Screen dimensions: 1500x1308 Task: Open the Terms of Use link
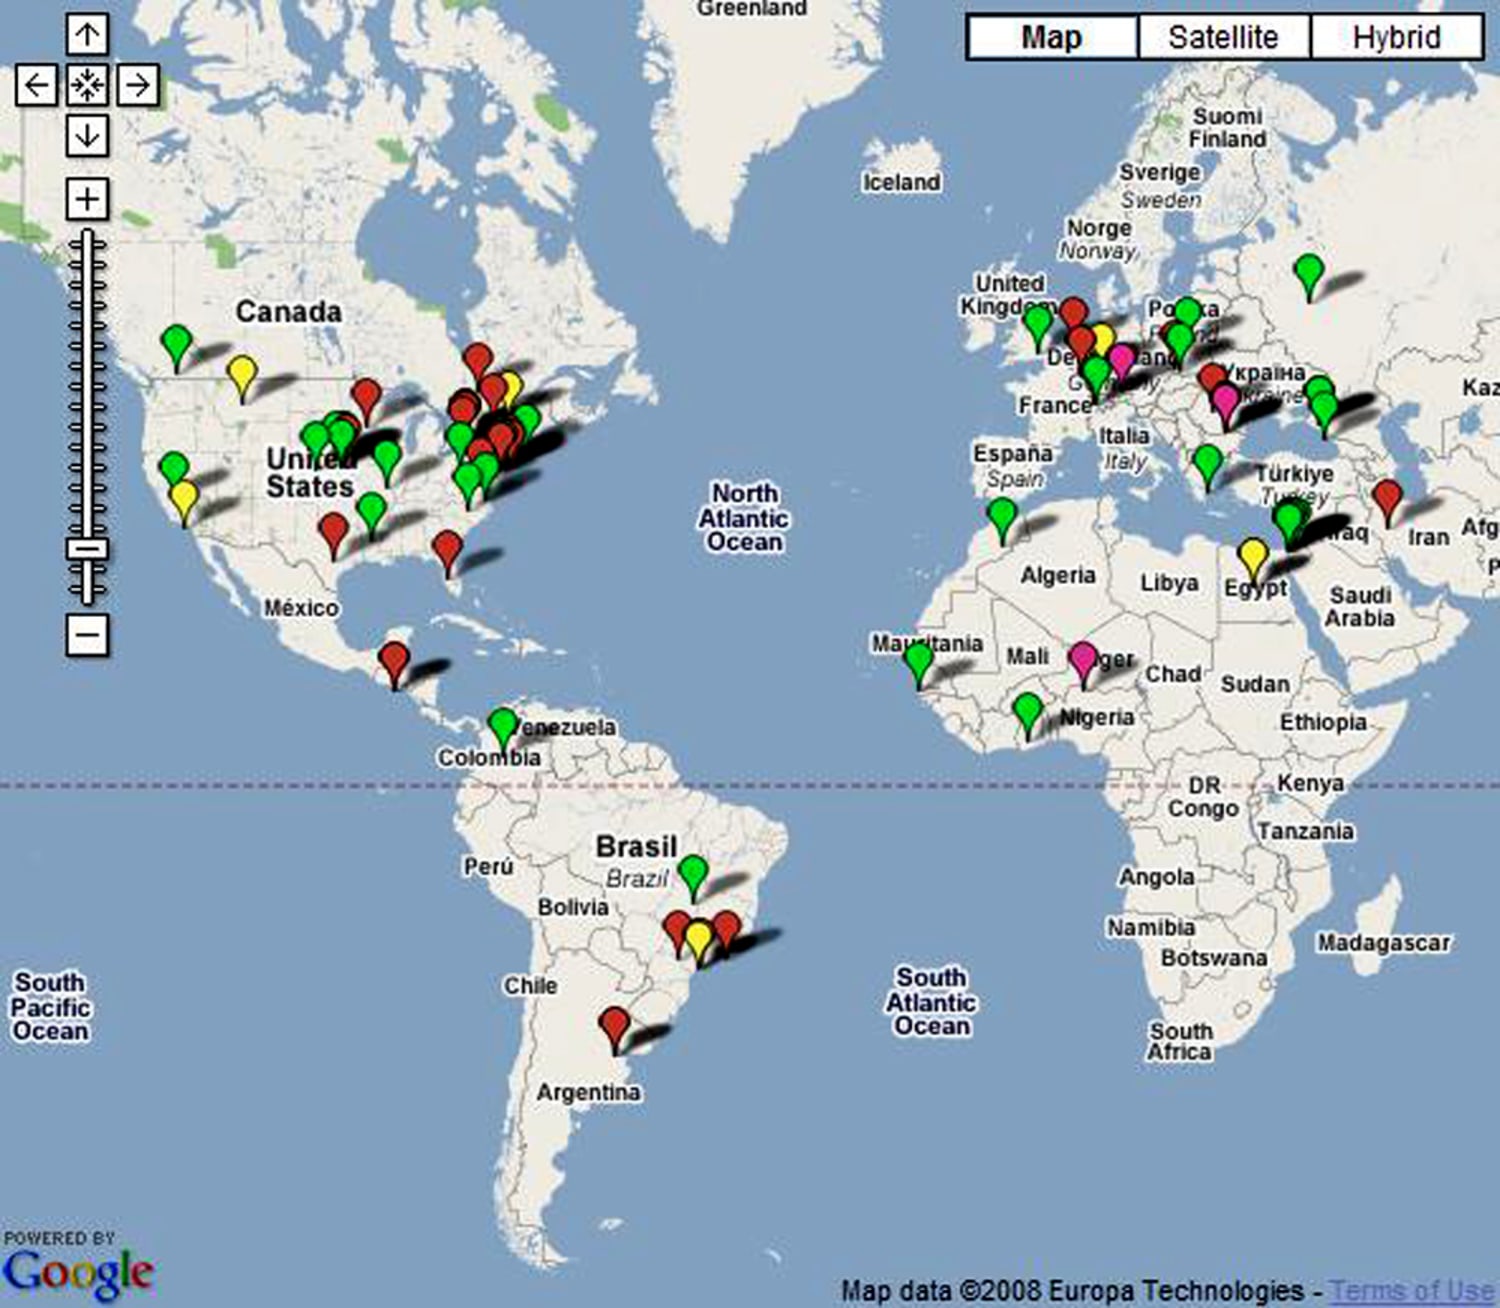tap(1411, 1291)
